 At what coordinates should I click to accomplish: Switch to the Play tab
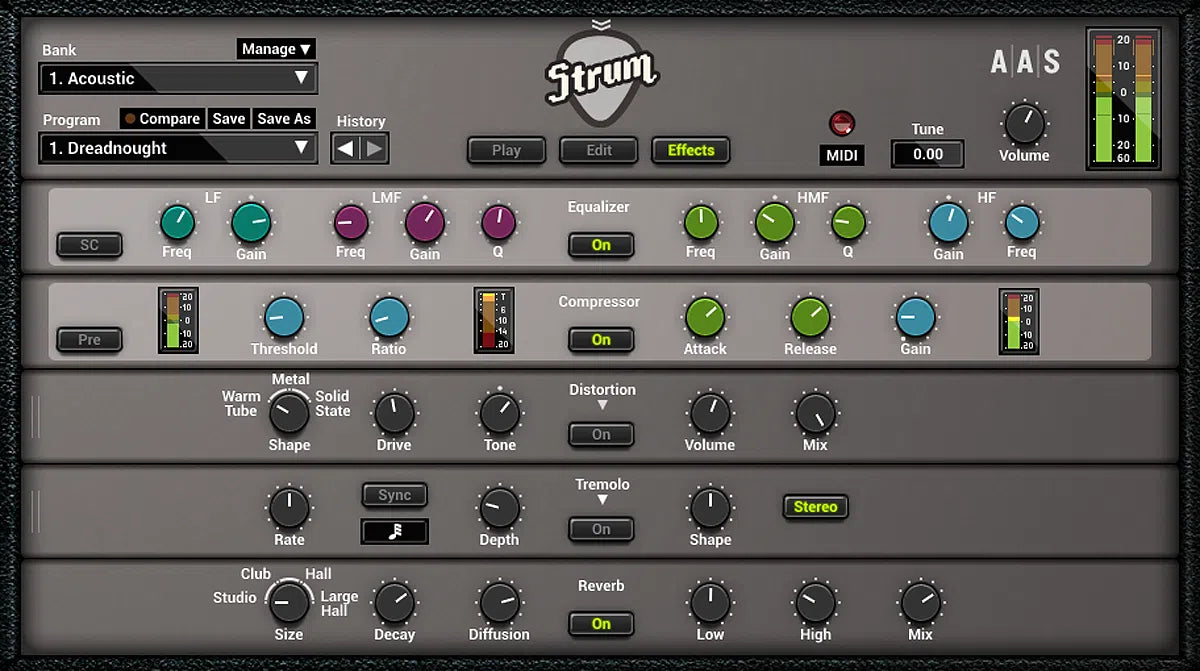(506, 151)
